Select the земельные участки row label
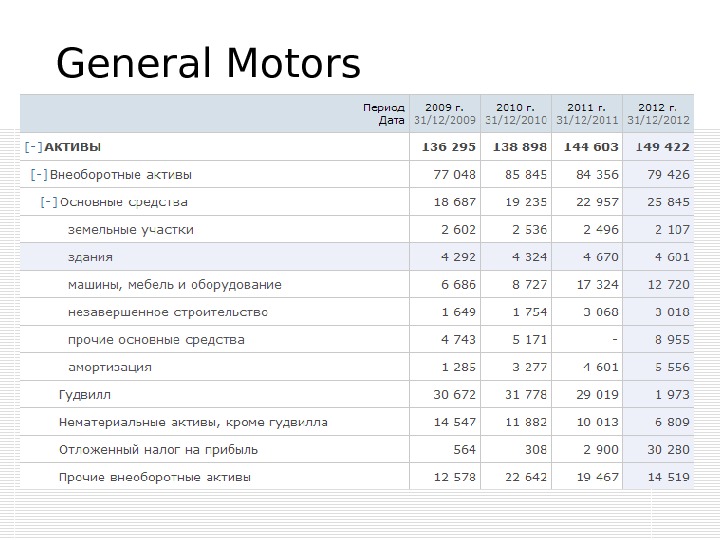The height and width of the screenshot is (540, 720). tap(130, 230)
